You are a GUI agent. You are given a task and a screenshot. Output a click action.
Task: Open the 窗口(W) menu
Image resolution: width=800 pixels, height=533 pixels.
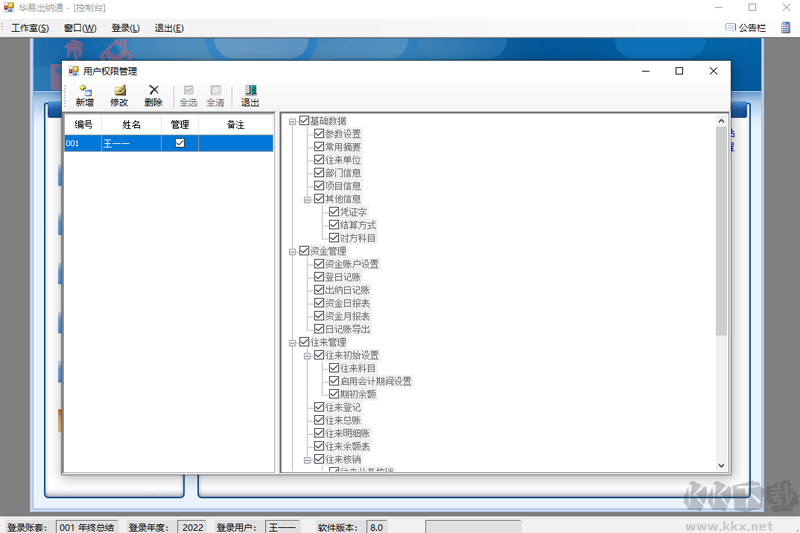80,28
